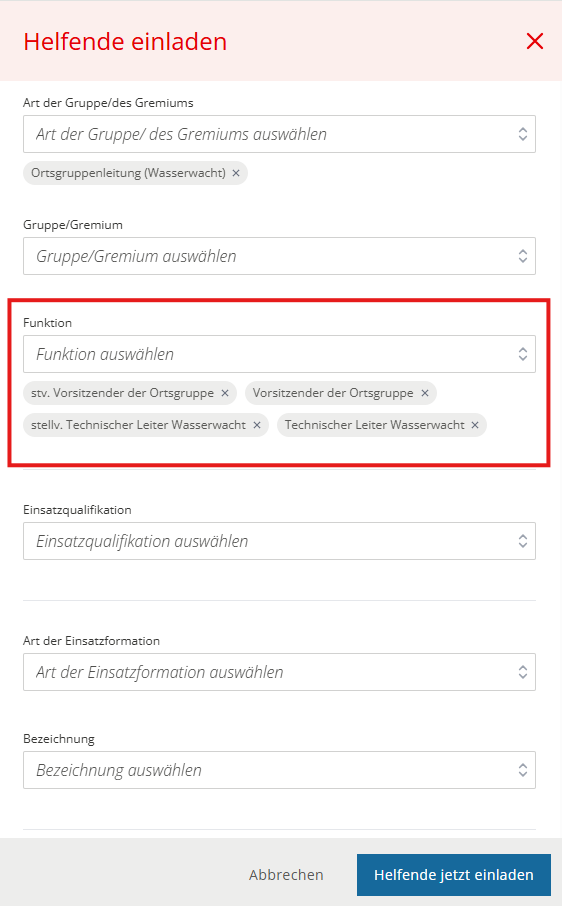Open Art der Einsatzformation dropdown arrows

523,672
